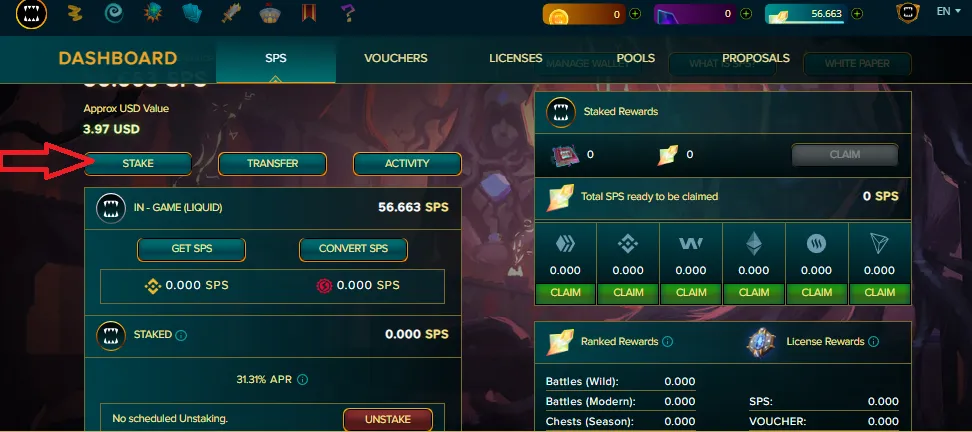Open the card collection icon in top bar
Viewport: 972px width, 432px height.
192,12
